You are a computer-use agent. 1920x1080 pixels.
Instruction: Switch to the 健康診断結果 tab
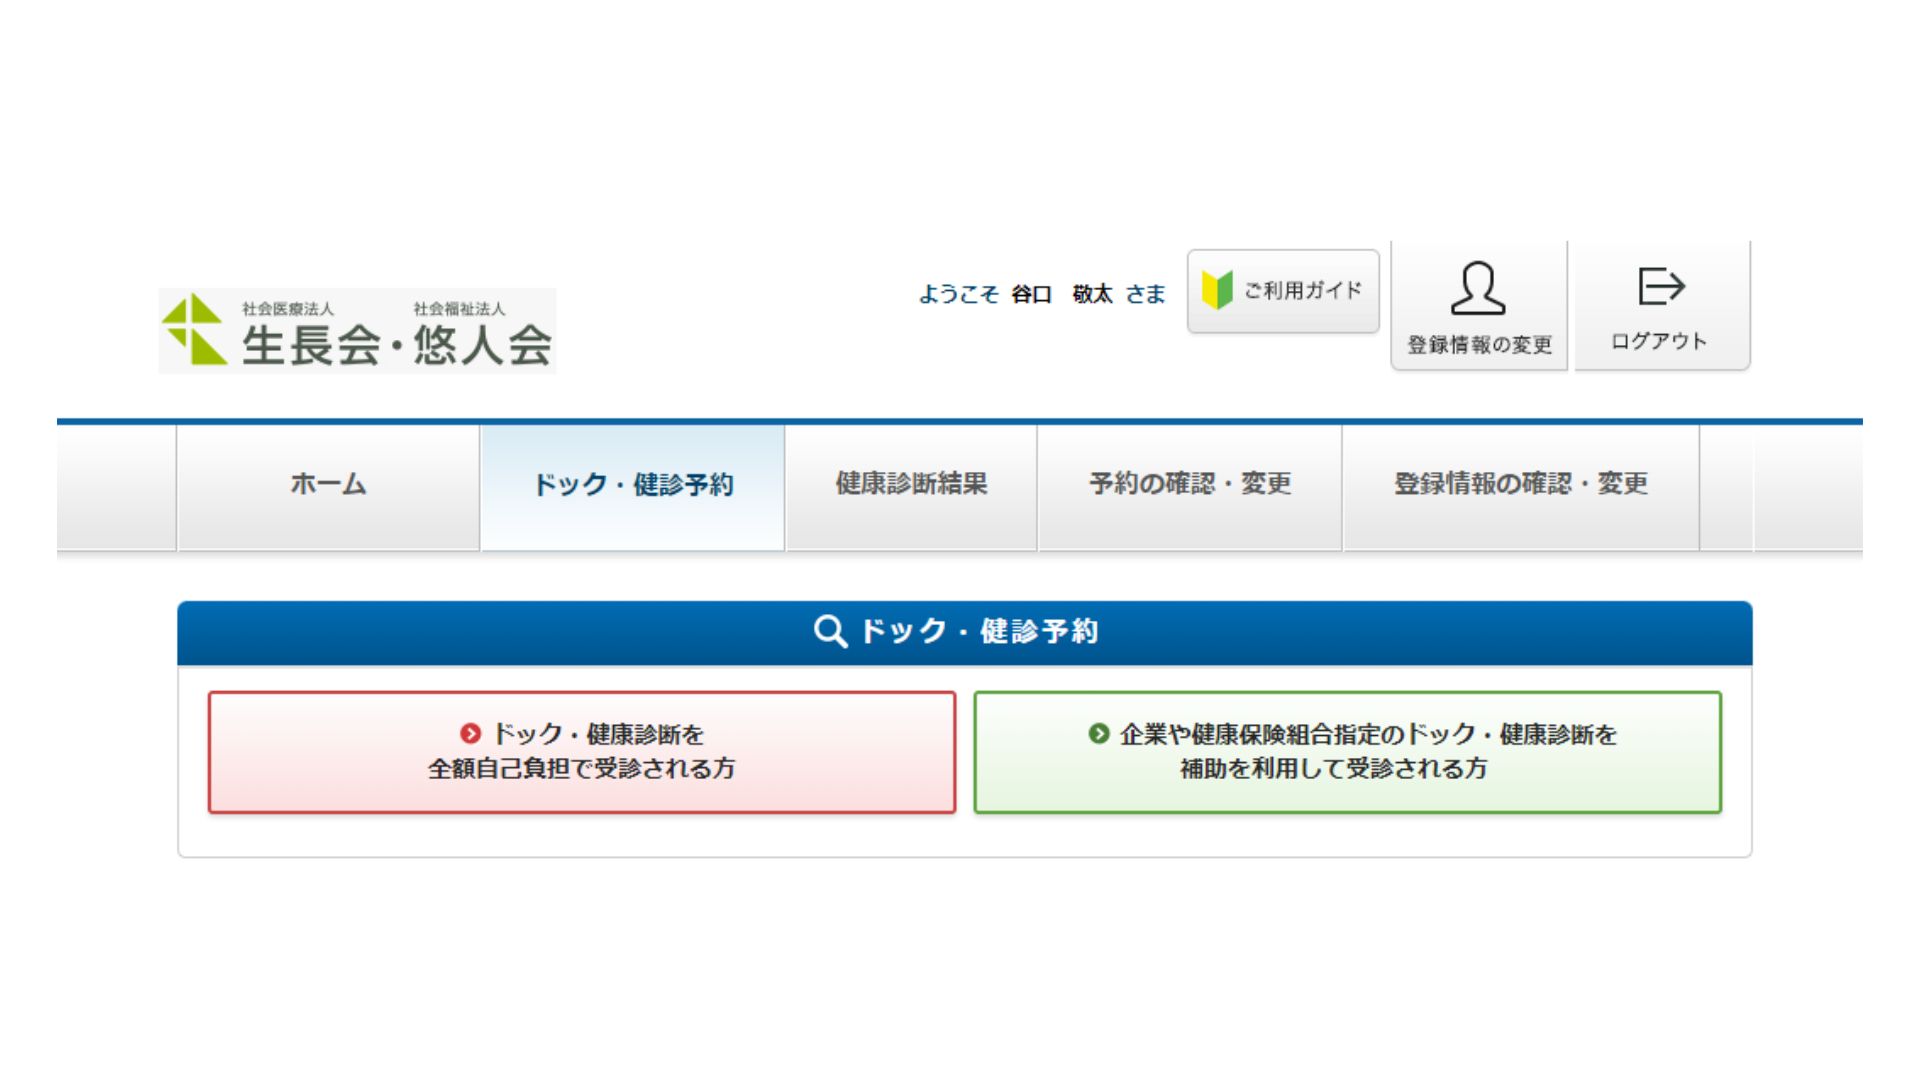pyautogui.click(x=911, y=485)
